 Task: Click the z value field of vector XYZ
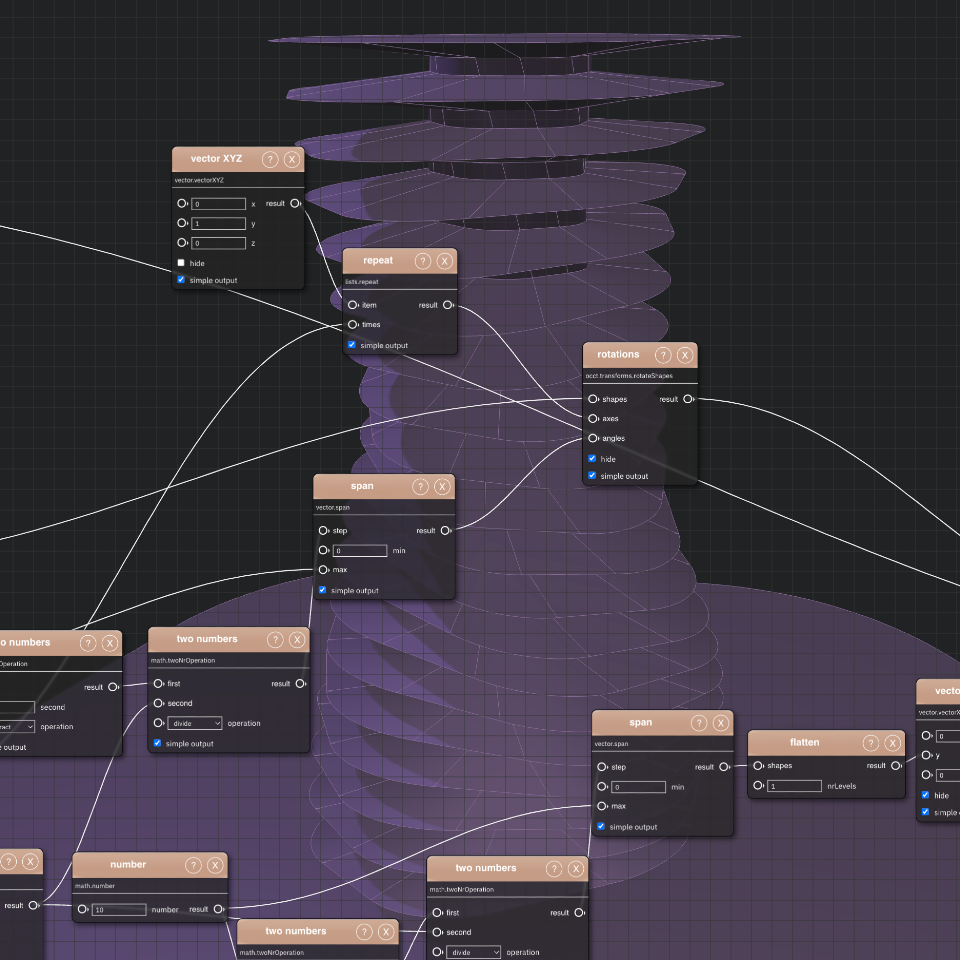219,243
